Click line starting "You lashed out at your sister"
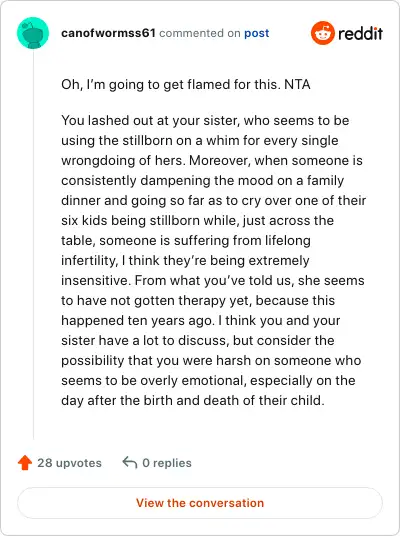This screenshot has height=536, width=400. (205, 120)
